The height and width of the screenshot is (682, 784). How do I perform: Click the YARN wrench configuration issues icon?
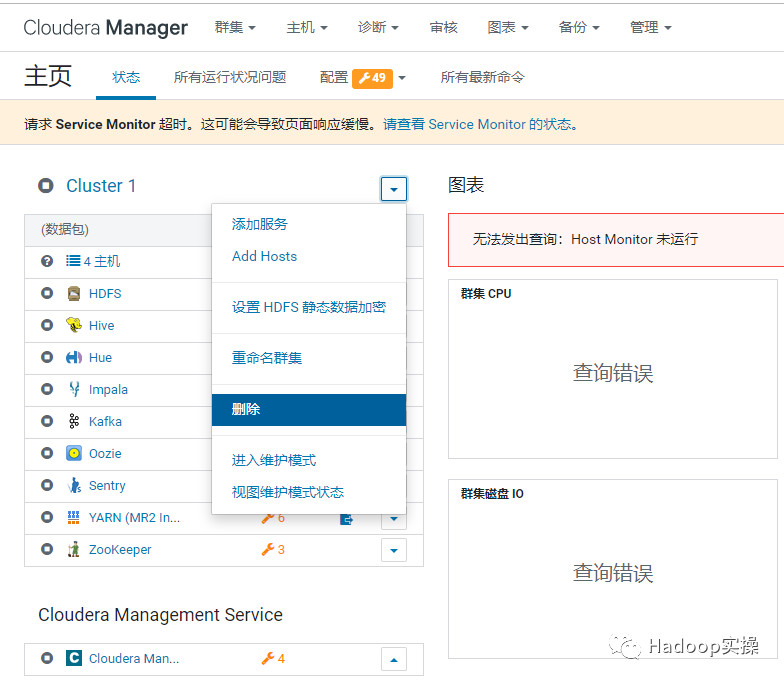coord(268,518)
